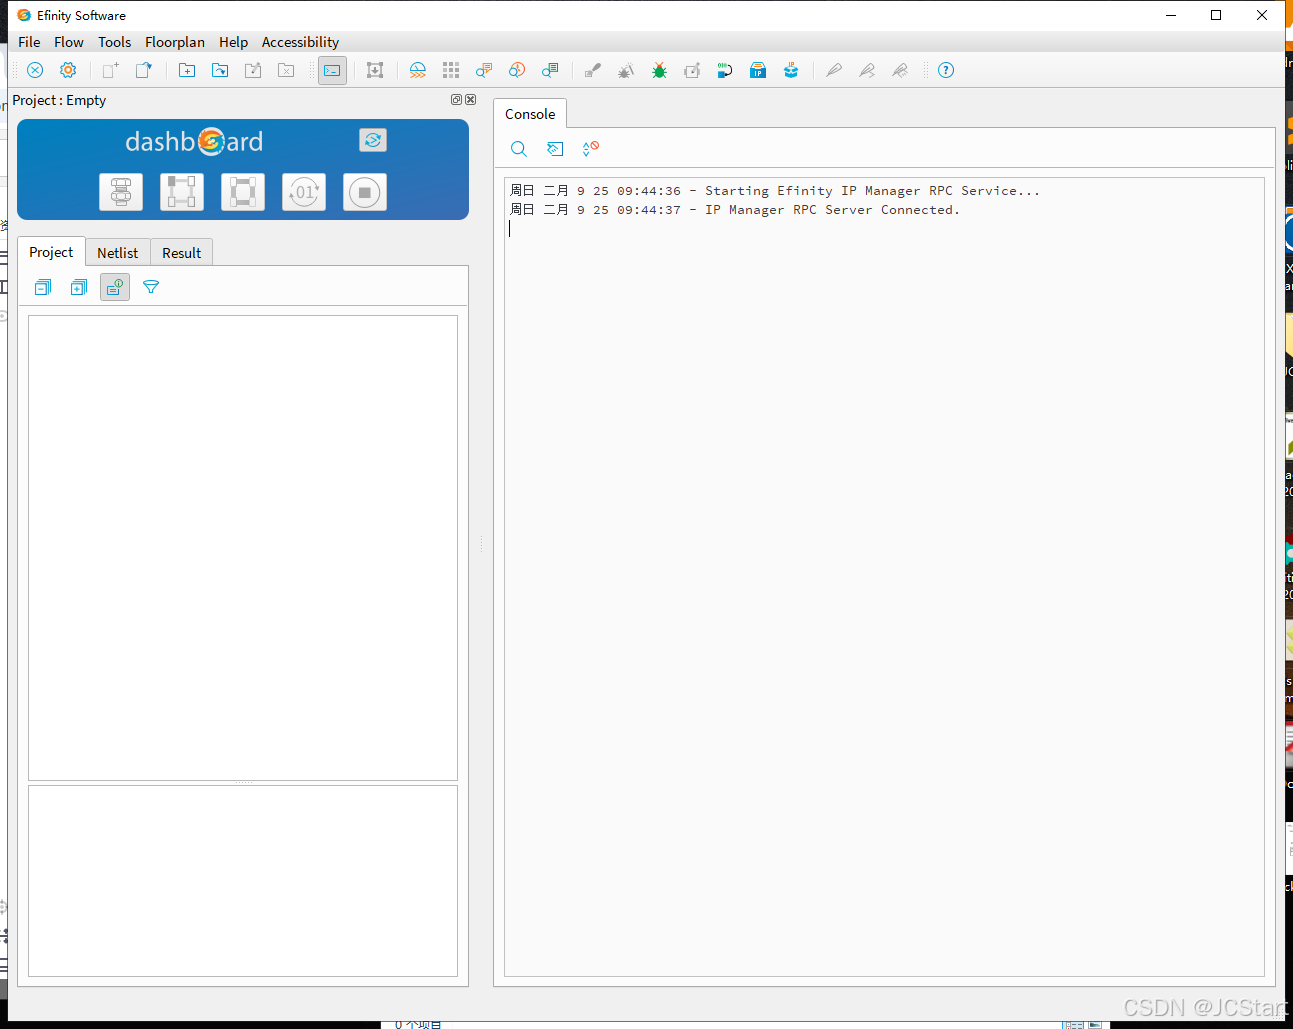Open the Tools menu
The image size is (1293, 1029).
(114, 42)
